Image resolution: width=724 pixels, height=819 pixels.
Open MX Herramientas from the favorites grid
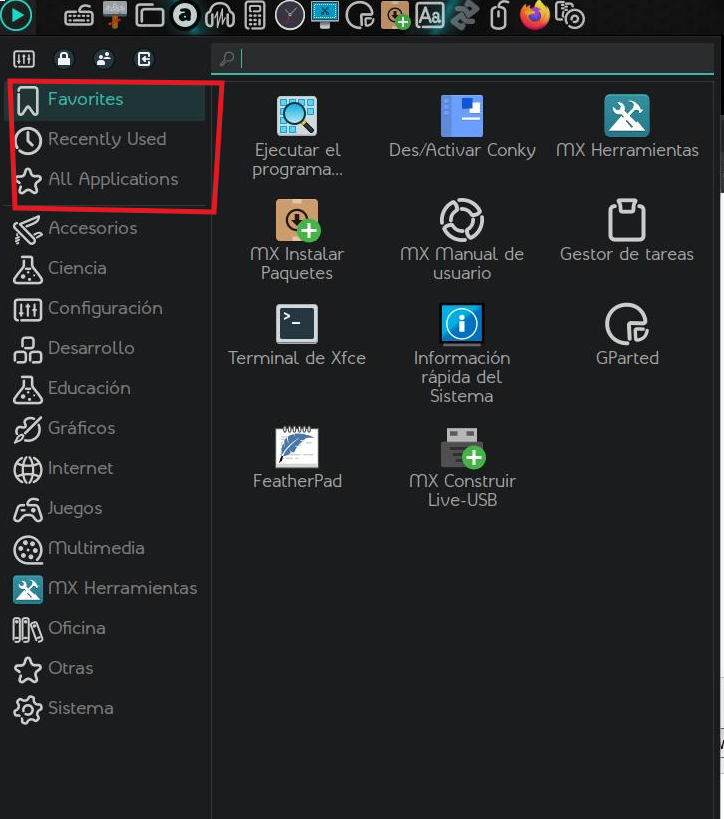(627, 127)
